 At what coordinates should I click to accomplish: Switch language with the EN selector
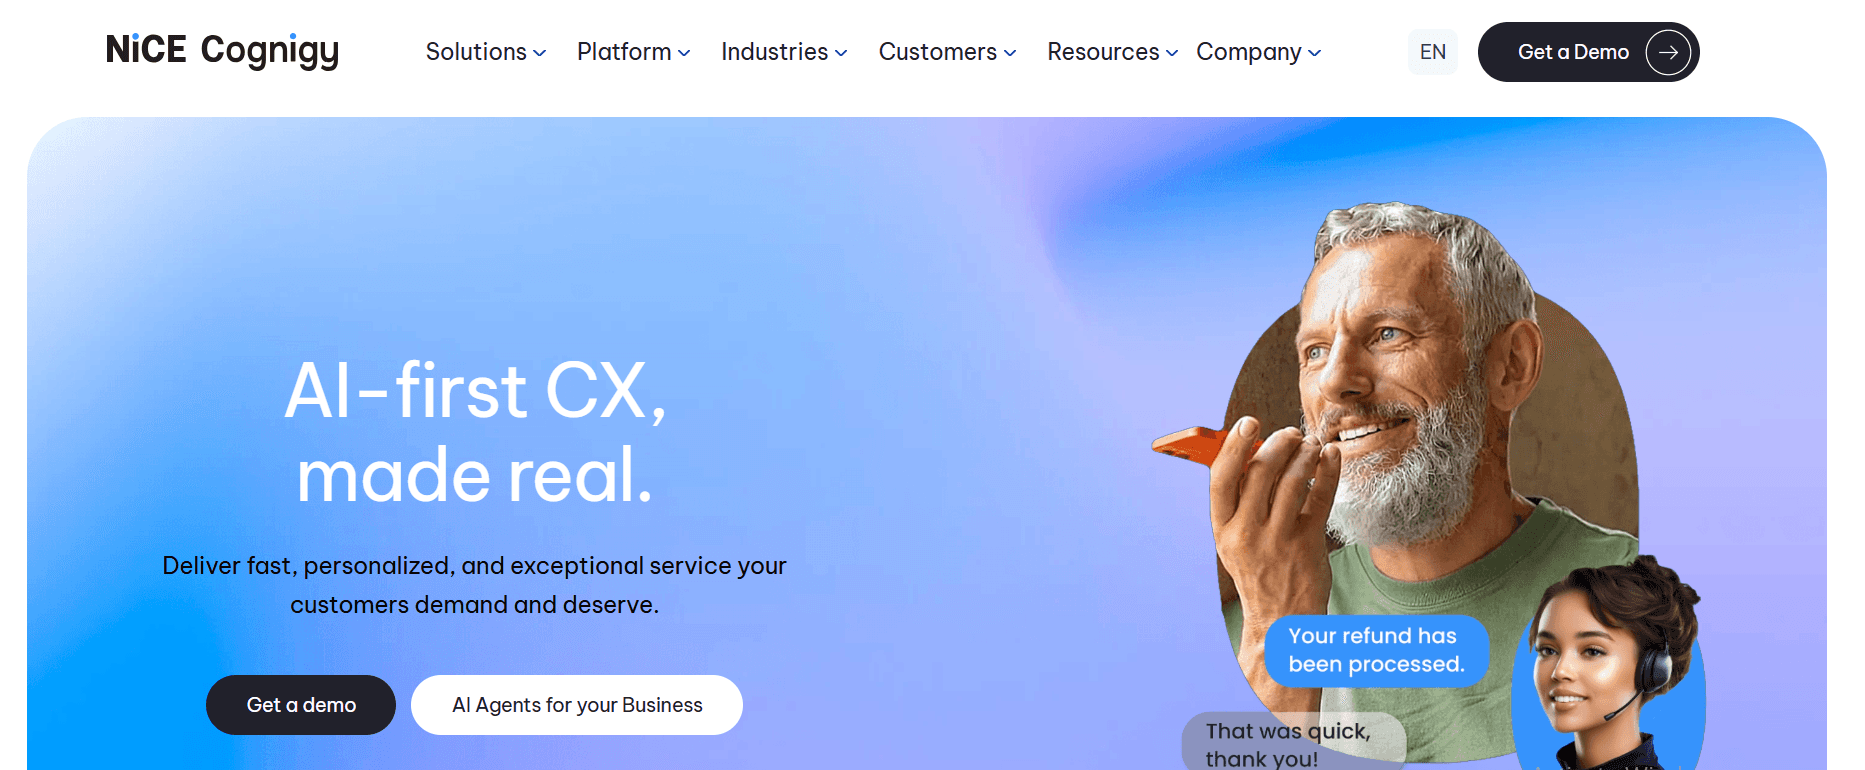[1433, 52]
